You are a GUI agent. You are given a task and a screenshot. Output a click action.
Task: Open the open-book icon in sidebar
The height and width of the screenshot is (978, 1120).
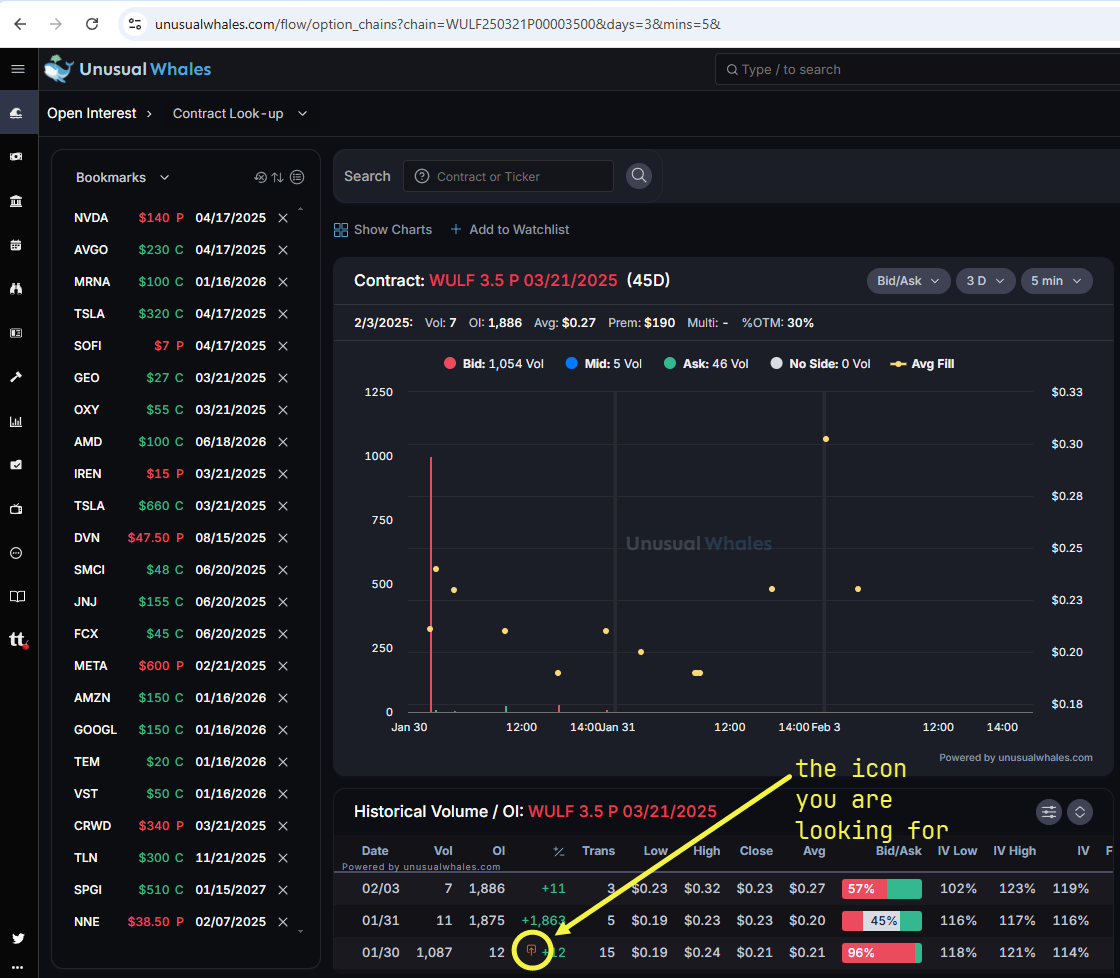18,597
